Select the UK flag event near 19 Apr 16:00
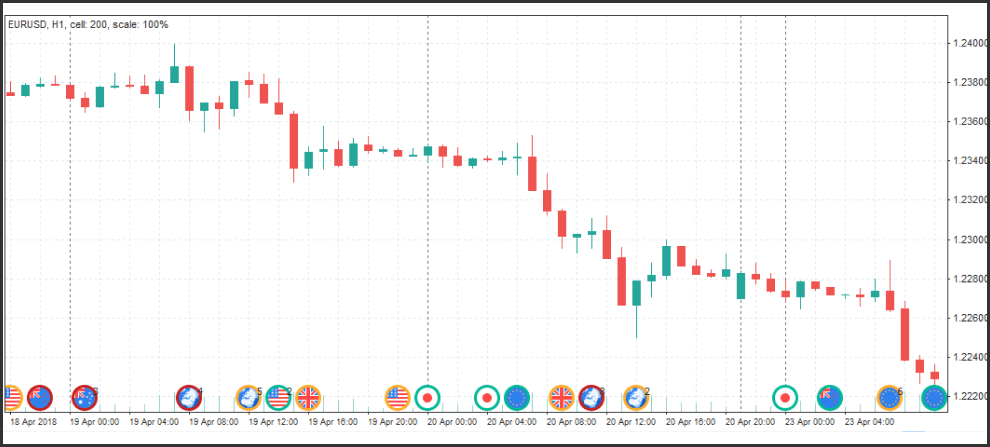The image size is (990, 447). (308, 398)
